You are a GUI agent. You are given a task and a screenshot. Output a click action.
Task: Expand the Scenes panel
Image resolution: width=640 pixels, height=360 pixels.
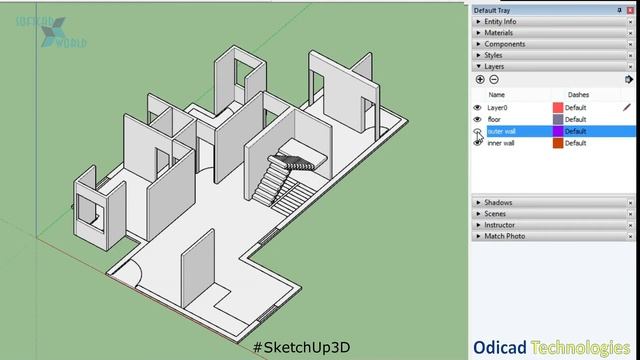[478, 214]
